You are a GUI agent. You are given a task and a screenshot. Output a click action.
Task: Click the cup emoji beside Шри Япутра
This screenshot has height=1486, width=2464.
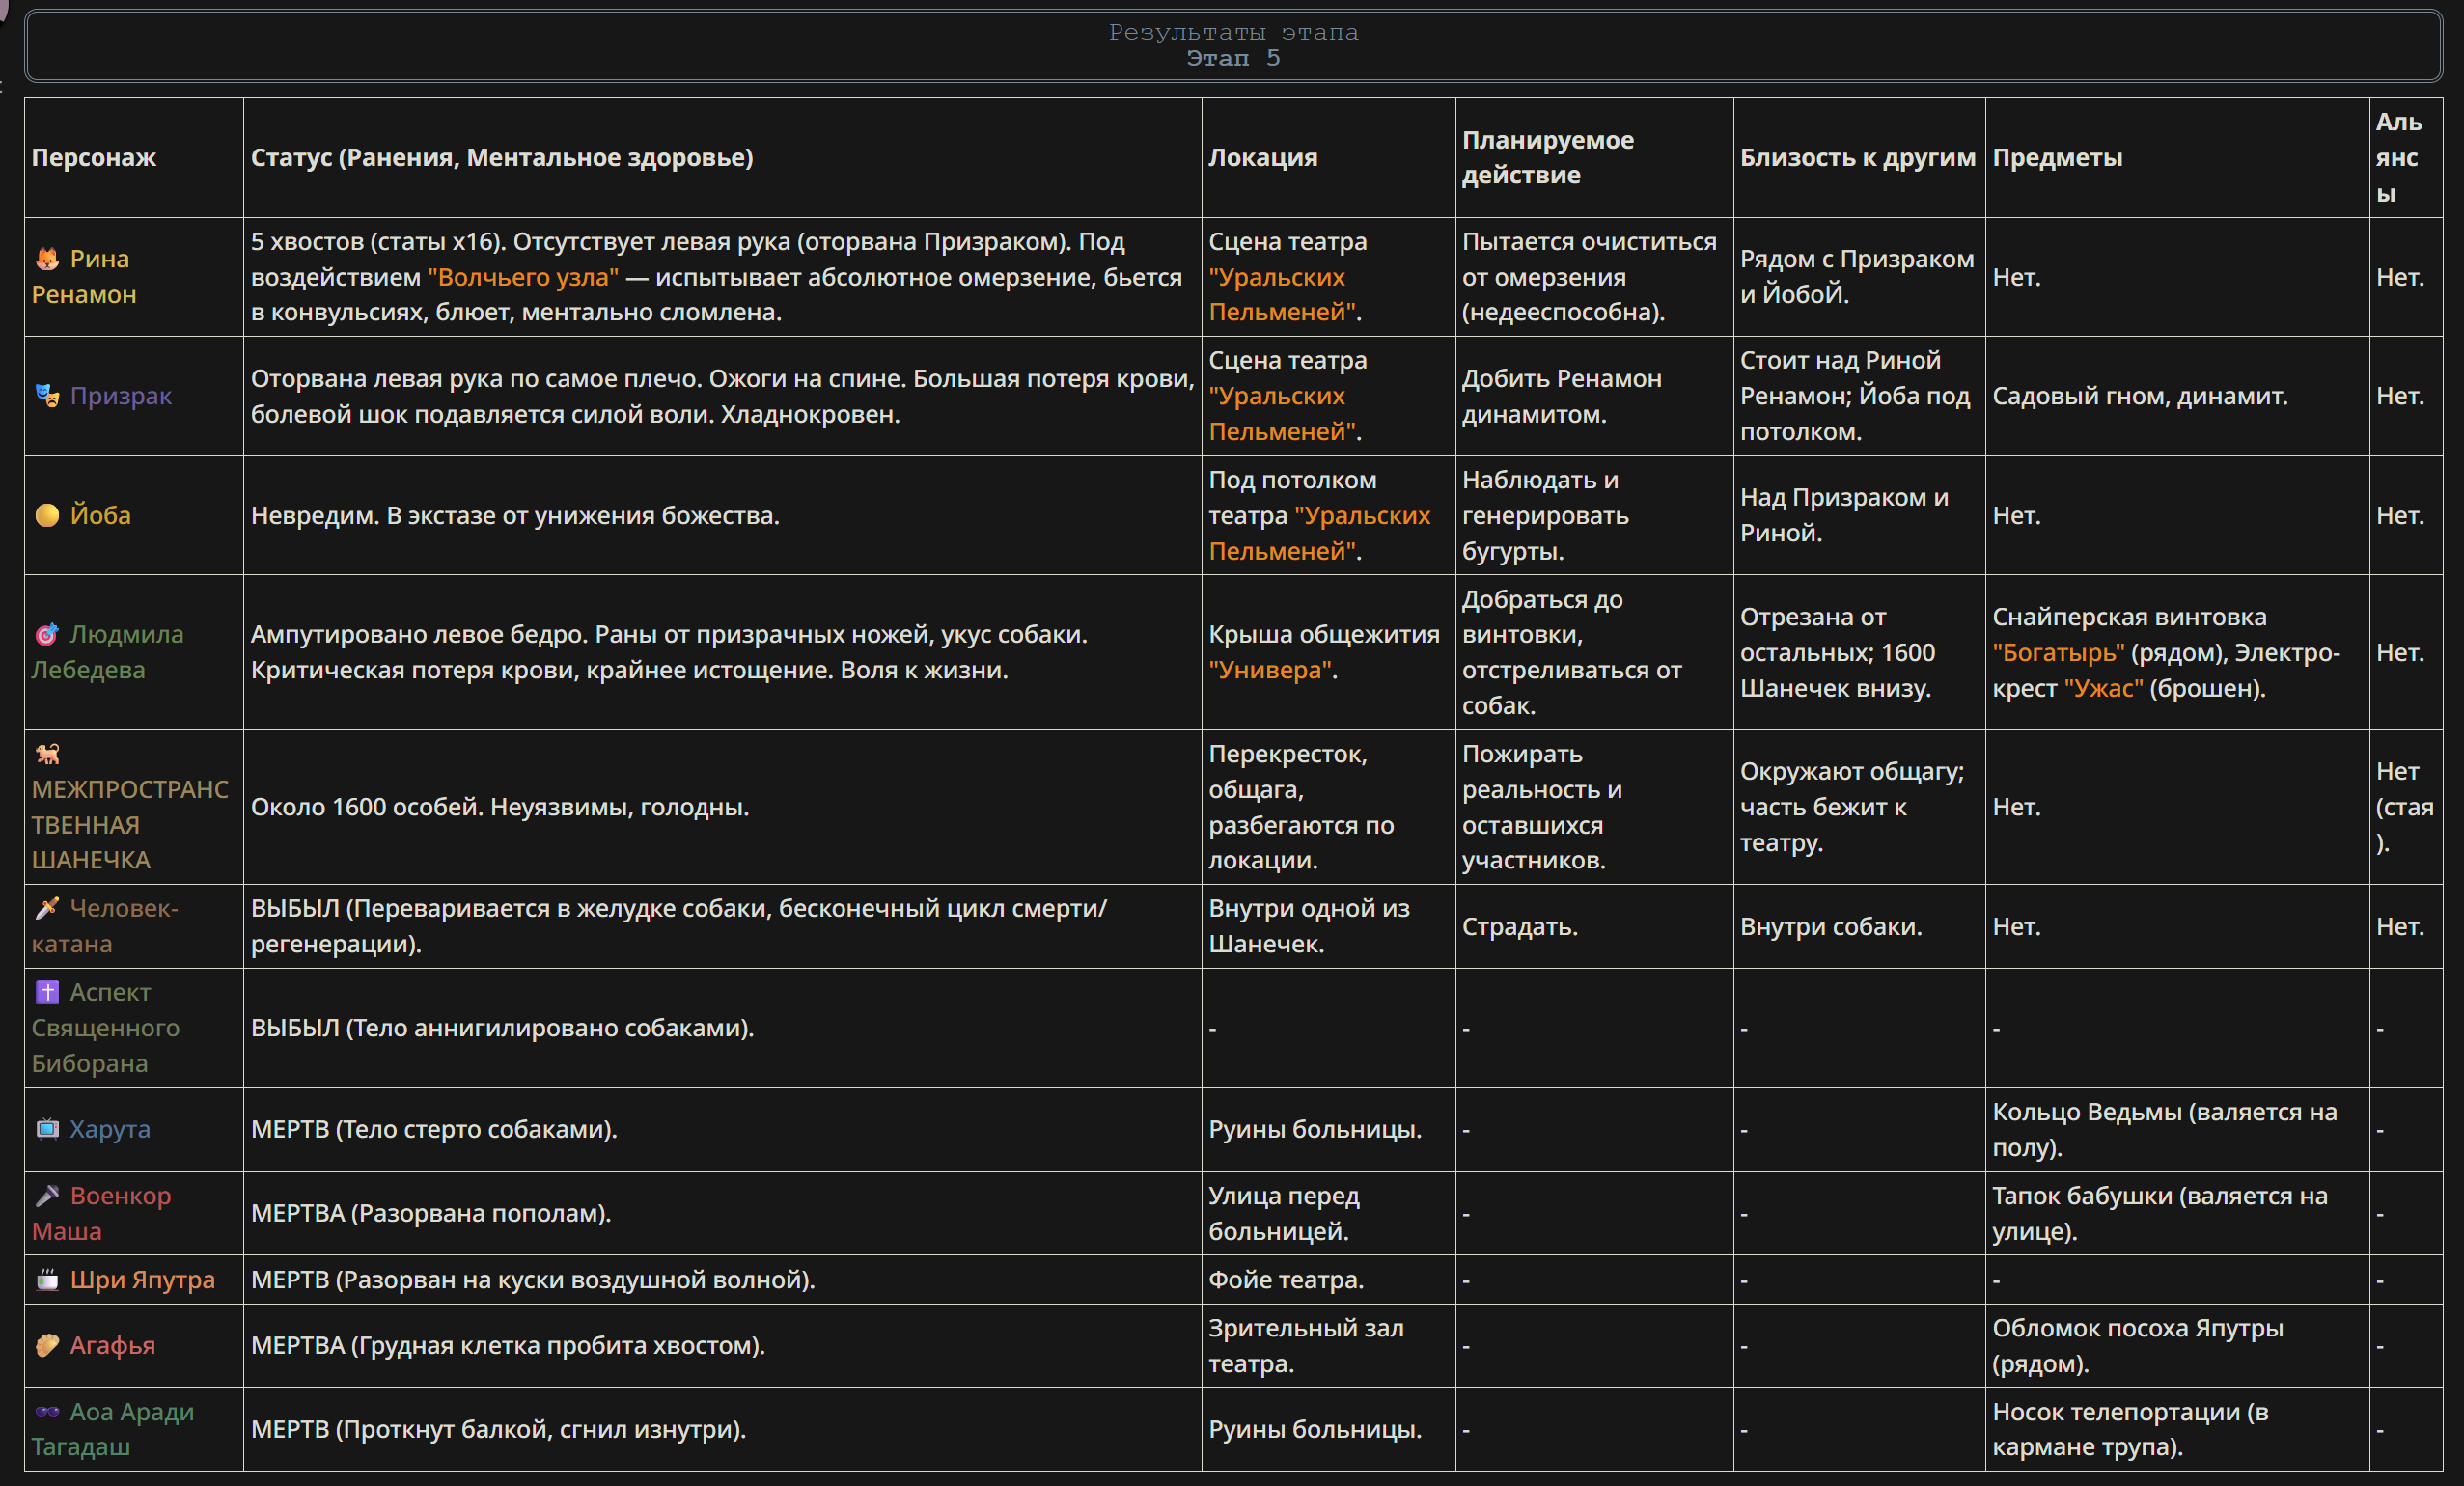47,1280
